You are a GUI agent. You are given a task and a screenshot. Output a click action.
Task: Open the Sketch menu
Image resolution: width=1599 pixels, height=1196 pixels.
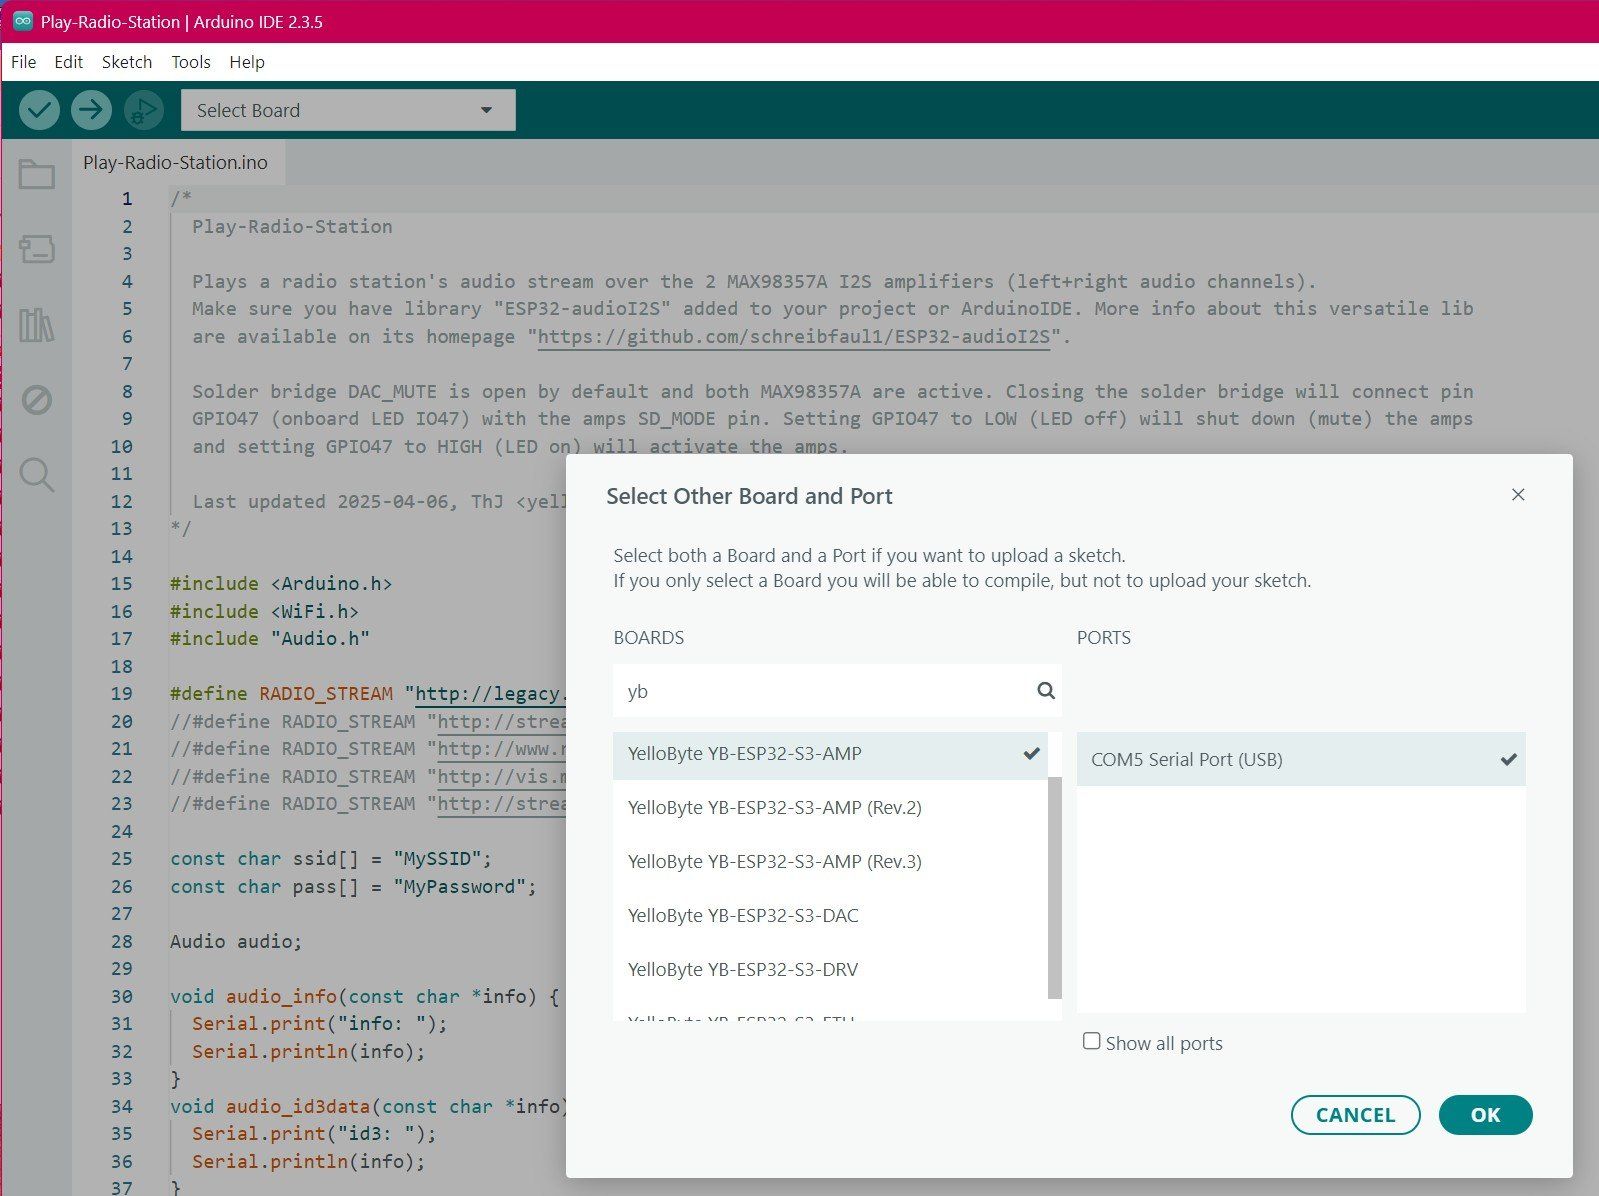127,62
